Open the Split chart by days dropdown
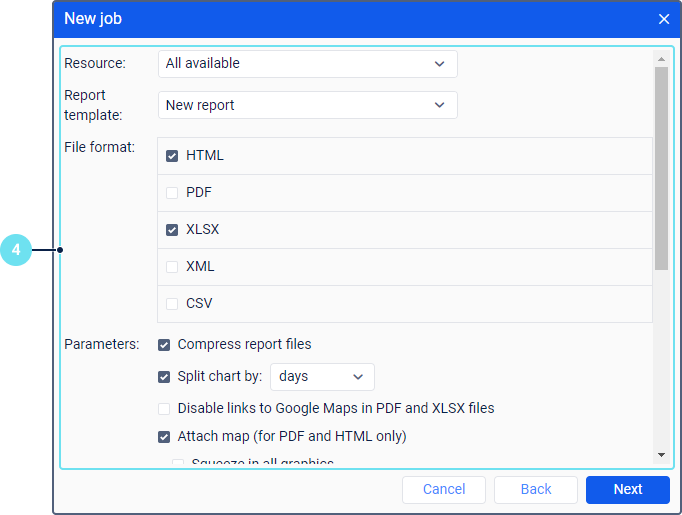The height and width of the screenshot is (515, 682). click(x=322, y=377)
